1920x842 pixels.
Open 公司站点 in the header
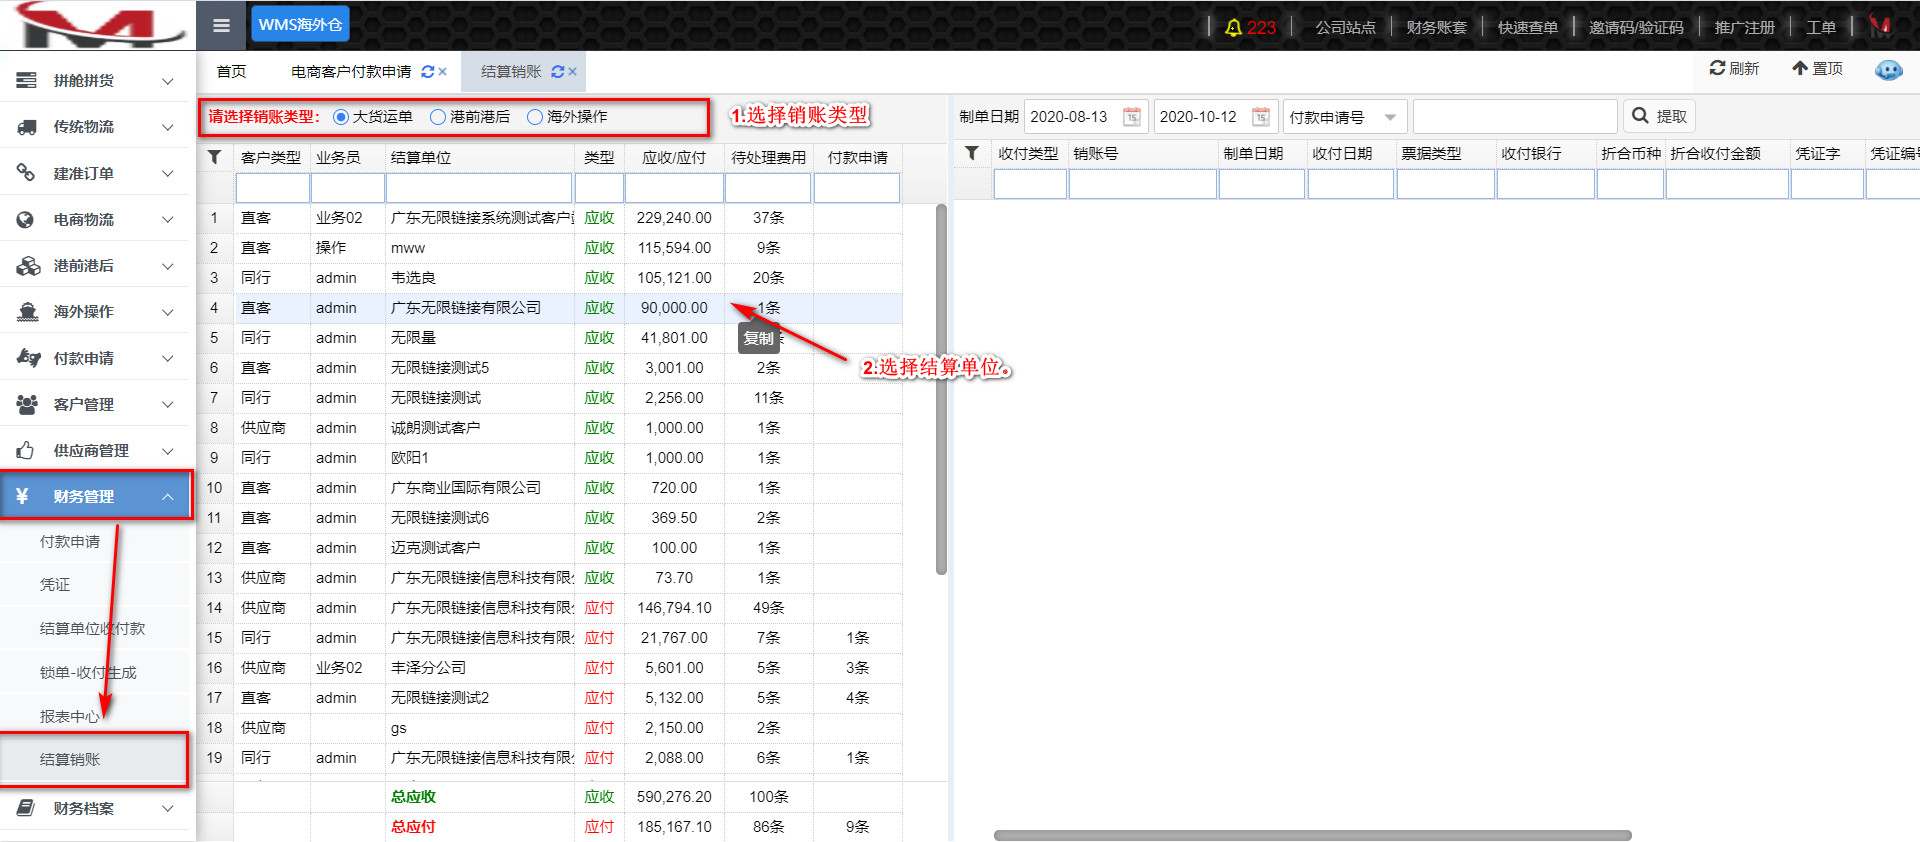(x=1345, y=27)
